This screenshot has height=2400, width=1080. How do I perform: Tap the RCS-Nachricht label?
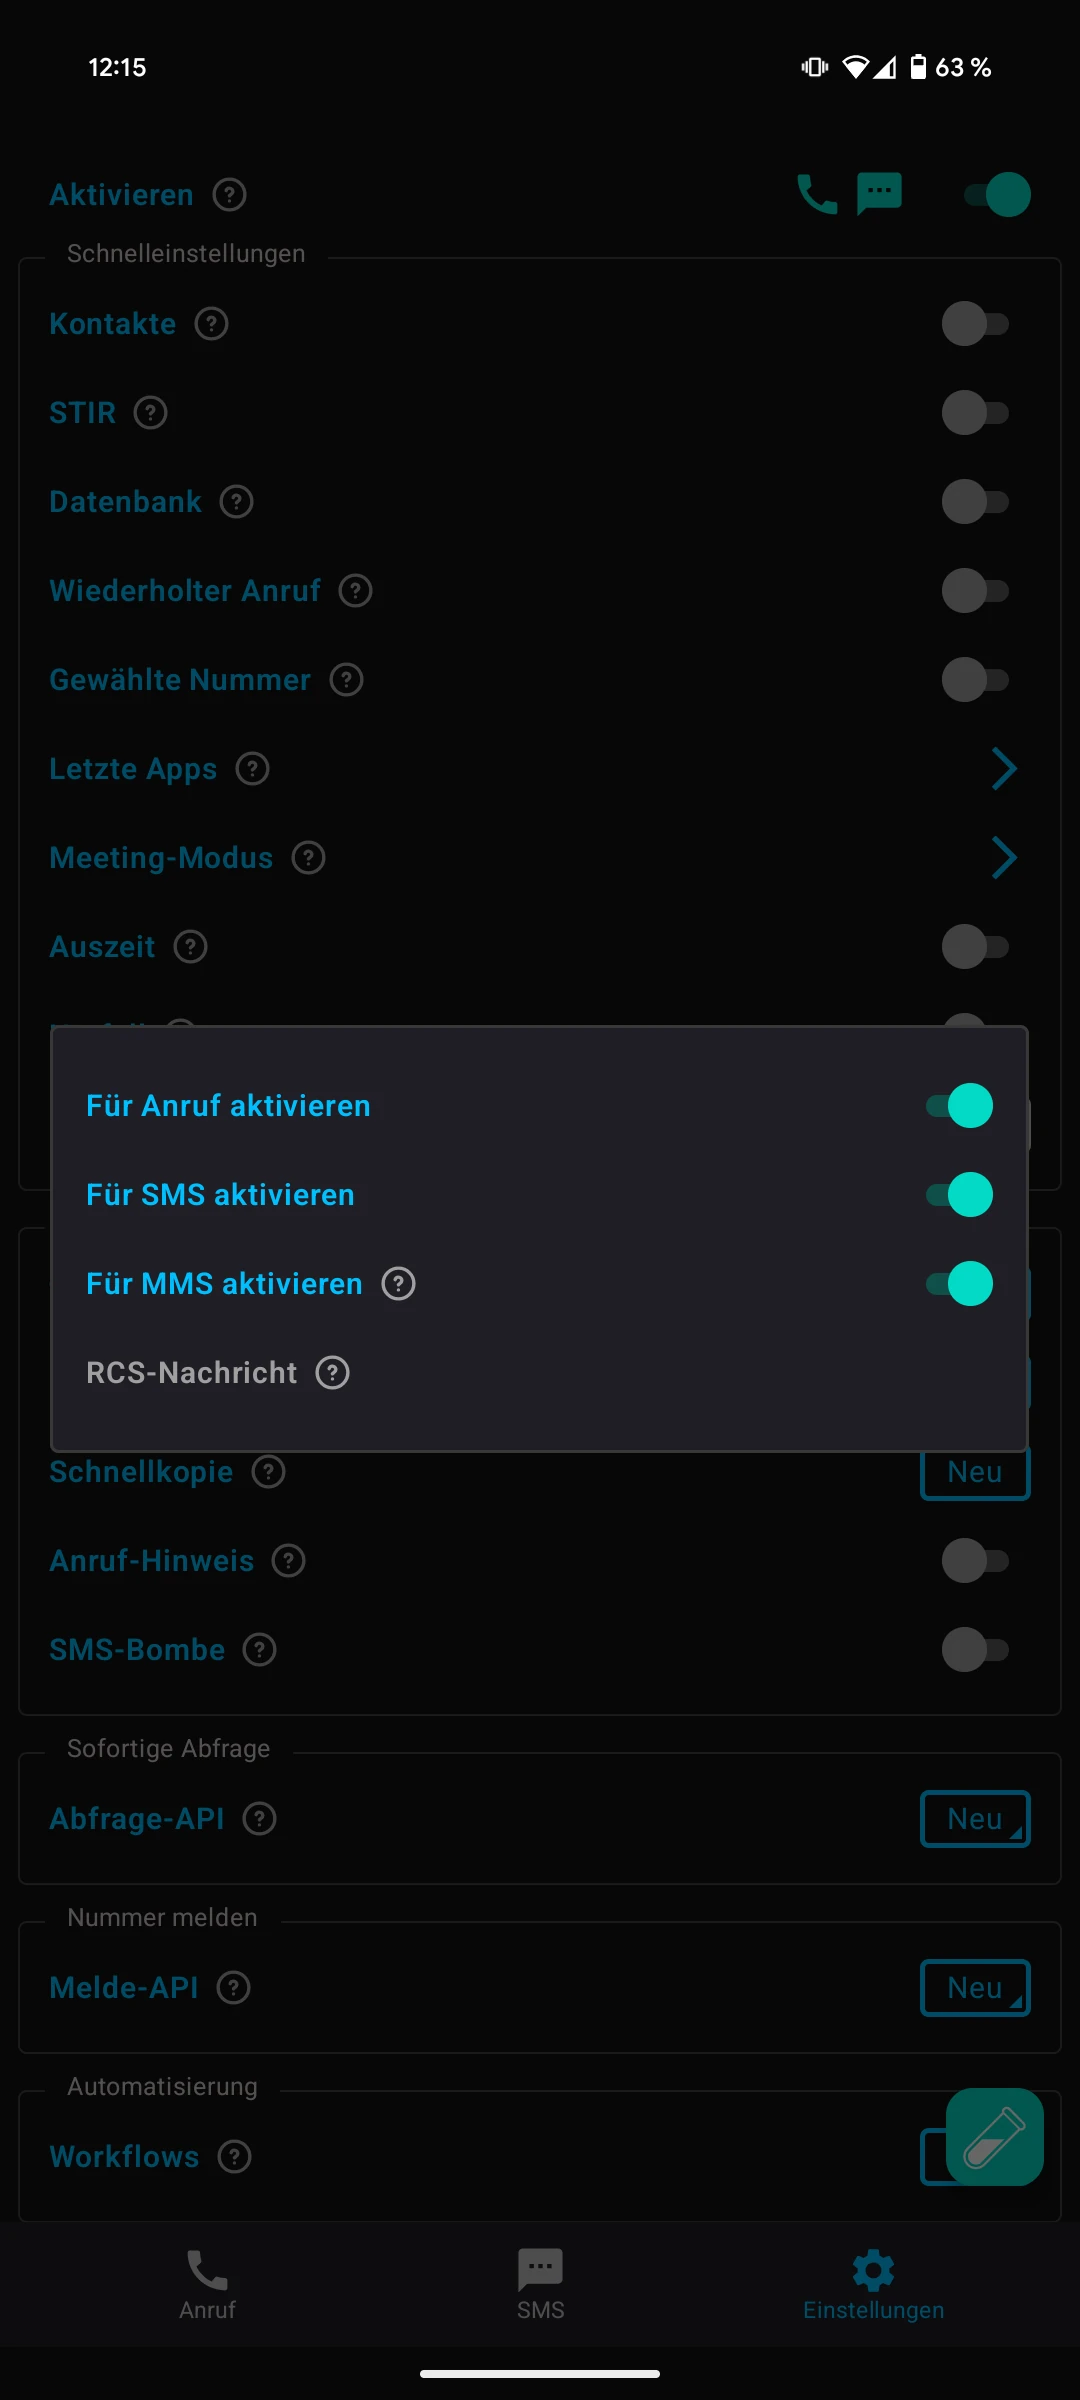[192, 1372]
